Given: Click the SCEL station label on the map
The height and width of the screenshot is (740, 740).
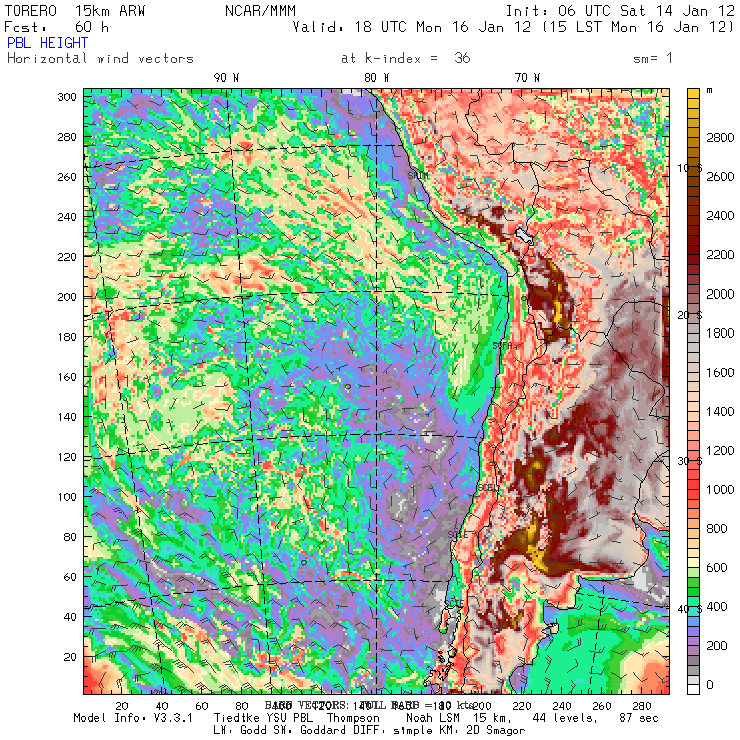Looking at the screenshot, I should coord(488,488).
